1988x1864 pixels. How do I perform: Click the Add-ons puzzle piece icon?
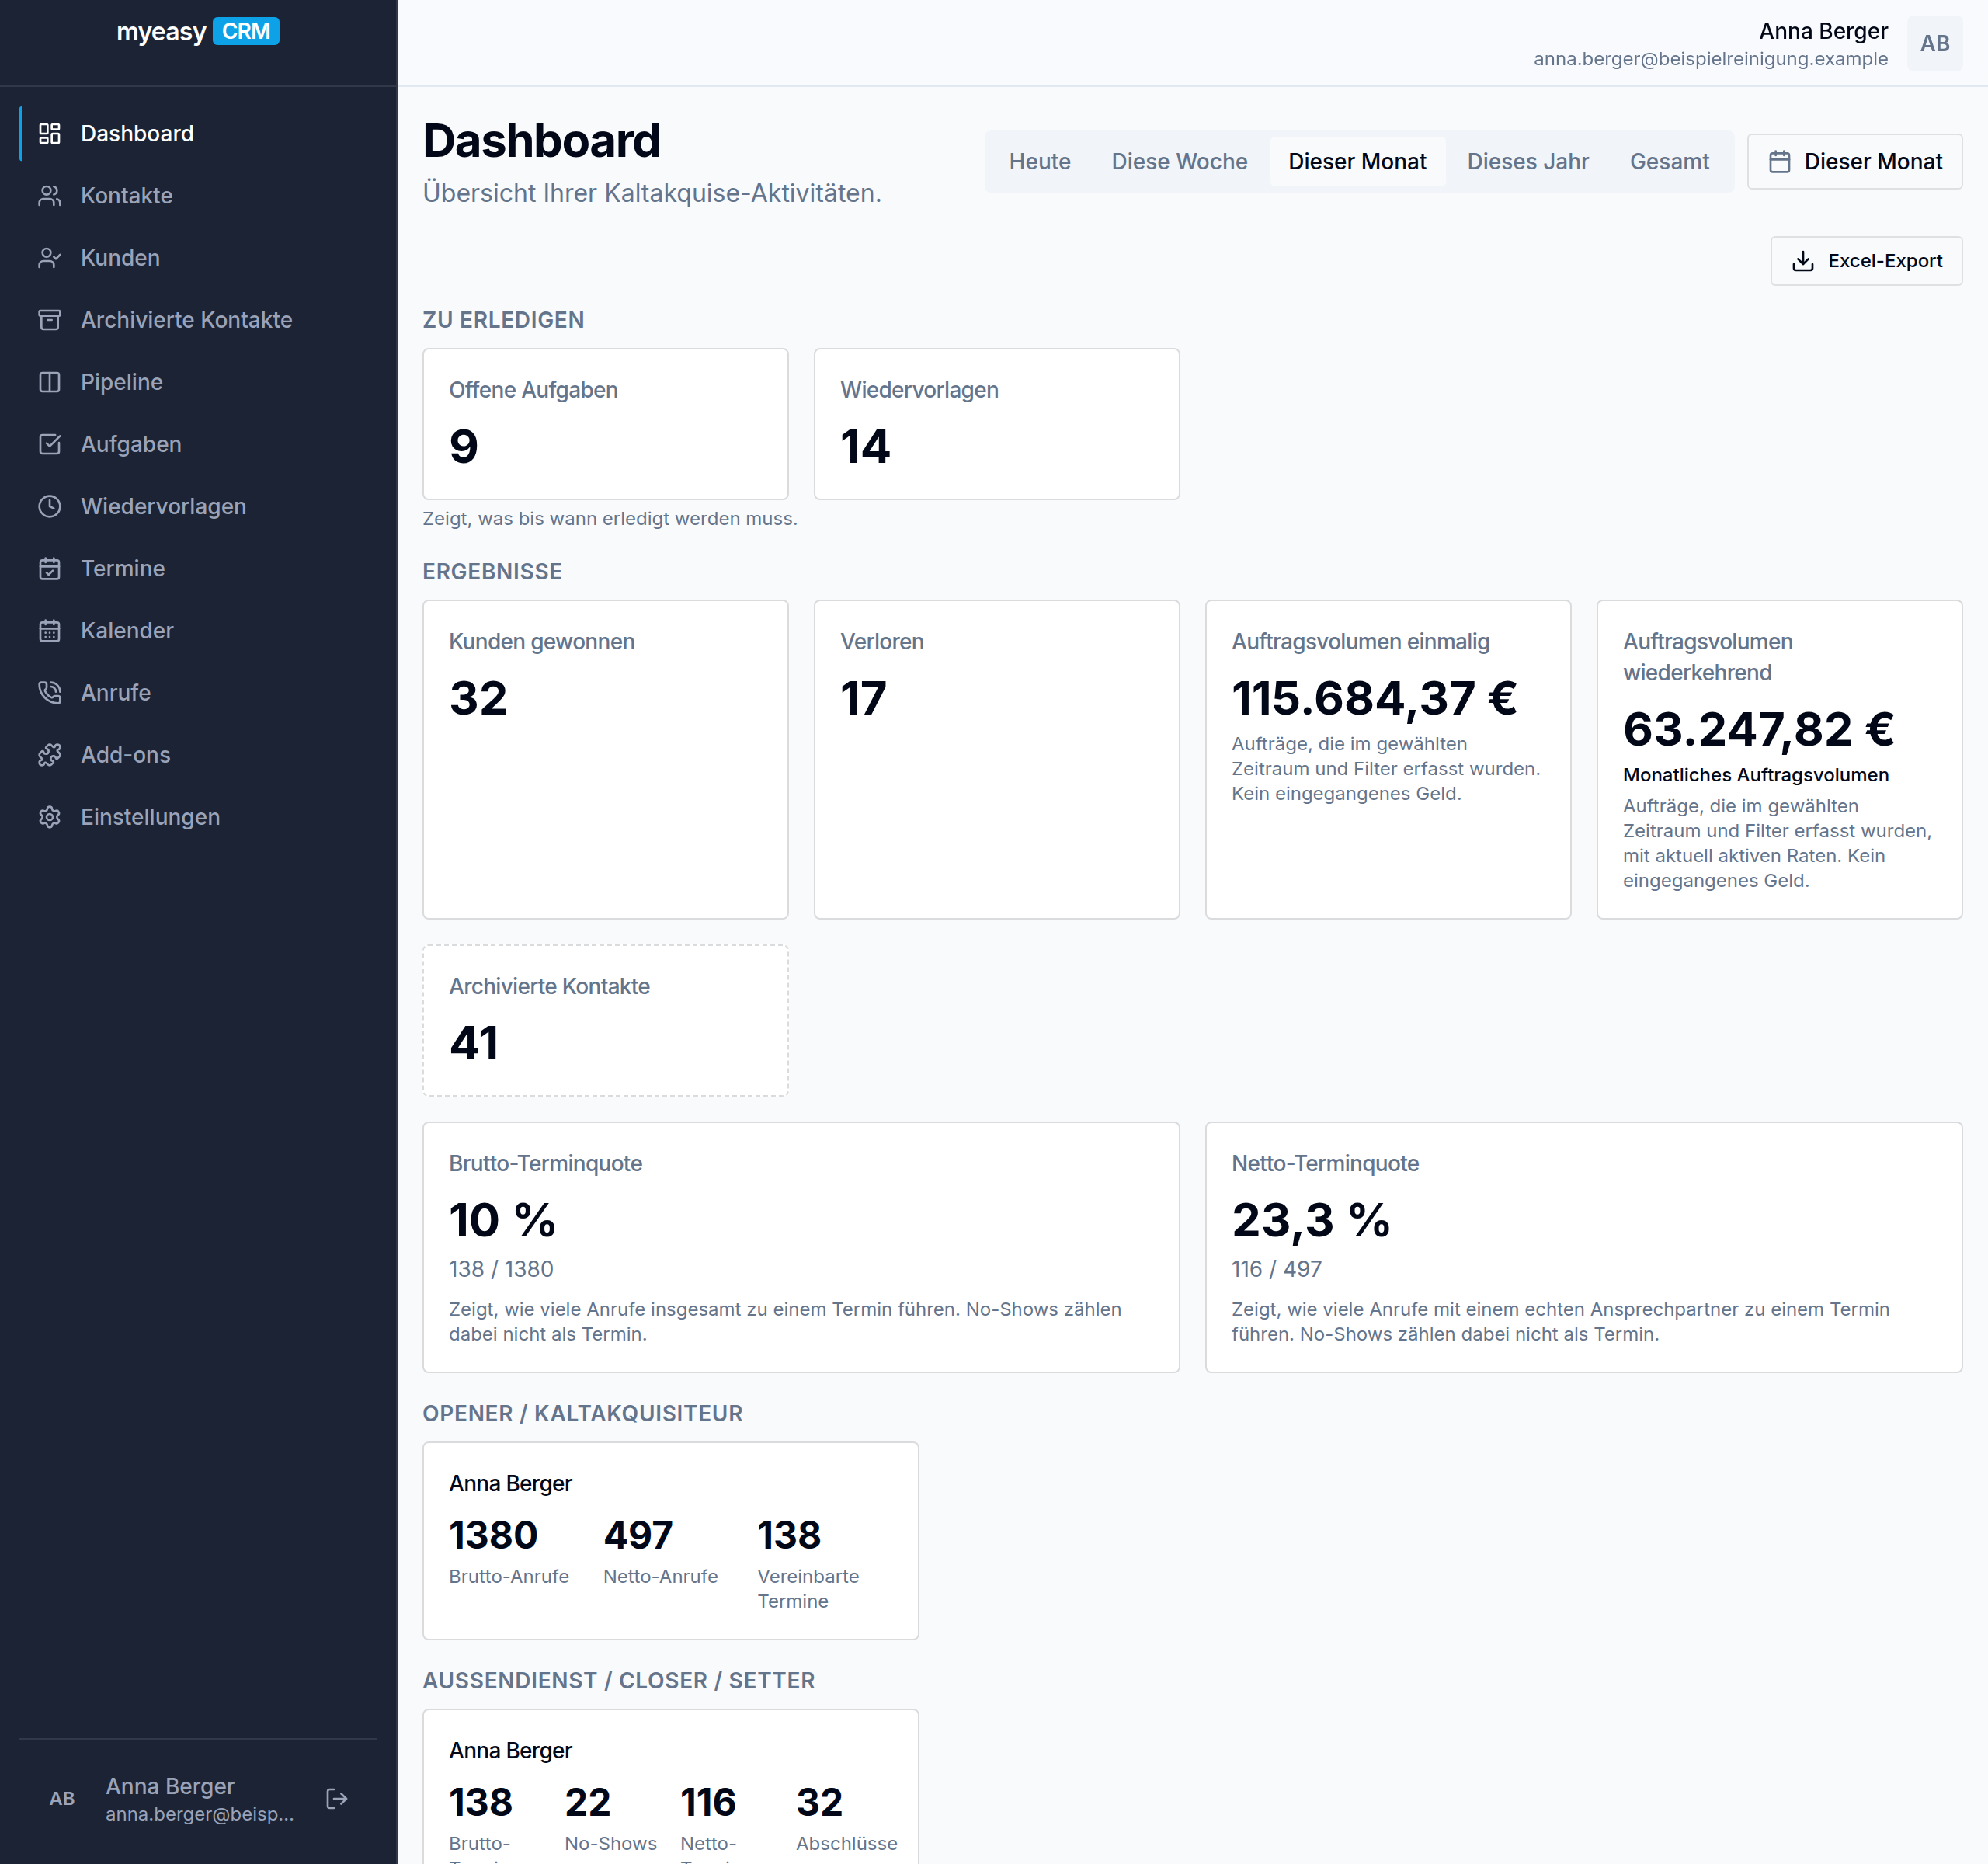49,755
